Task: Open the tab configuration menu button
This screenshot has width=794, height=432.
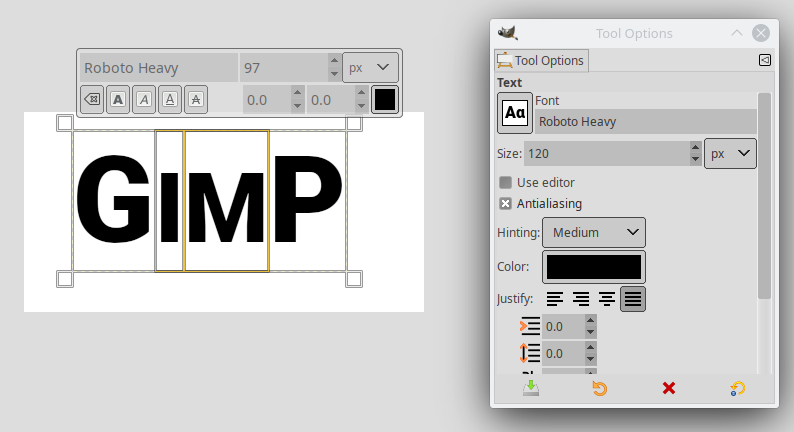Action: [x=765, y=60]
